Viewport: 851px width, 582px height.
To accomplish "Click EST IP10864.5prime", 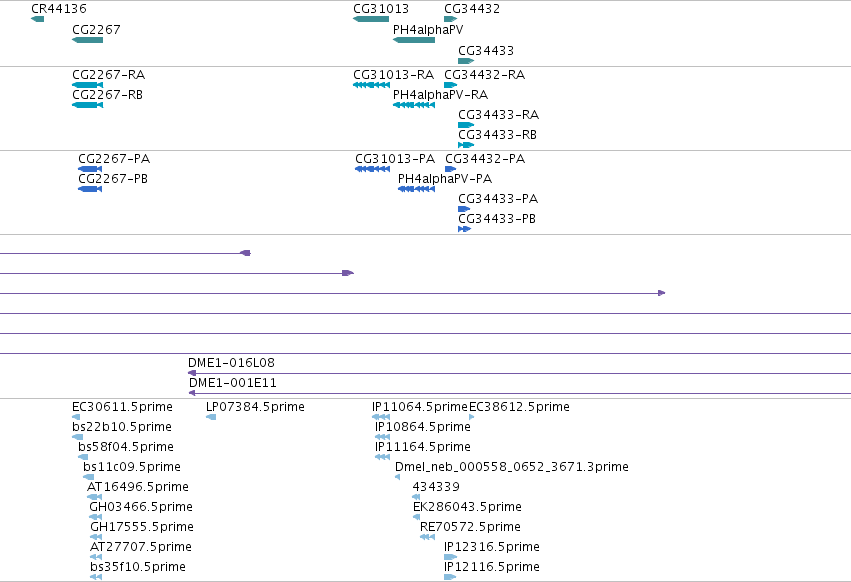I will click(x=383, y=437).
